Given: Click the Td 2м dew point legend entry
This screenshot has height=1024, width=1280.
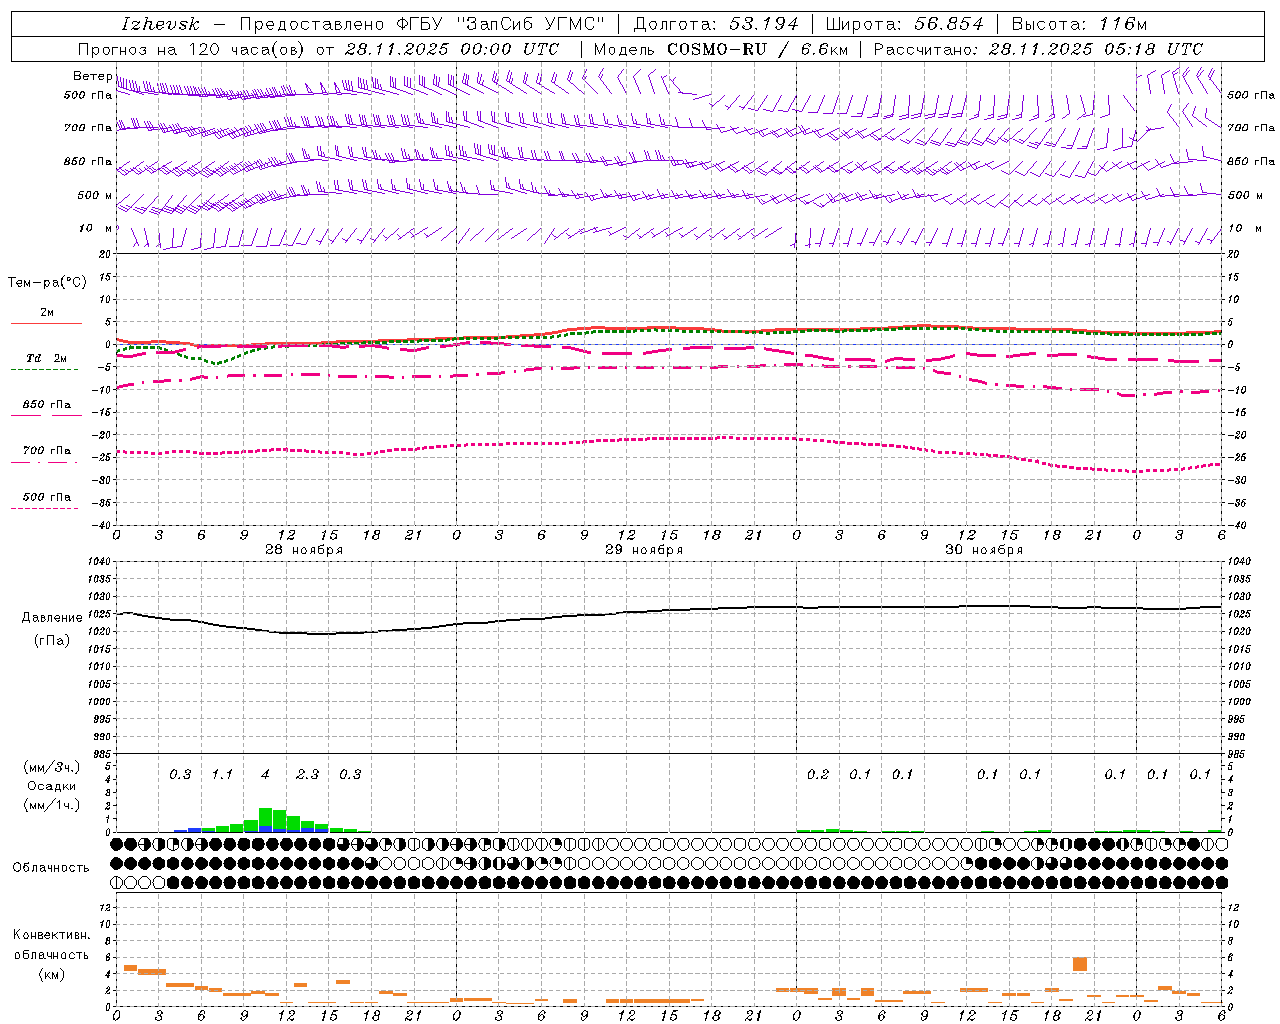Looking at the screenshot, I should pos(46,358).
